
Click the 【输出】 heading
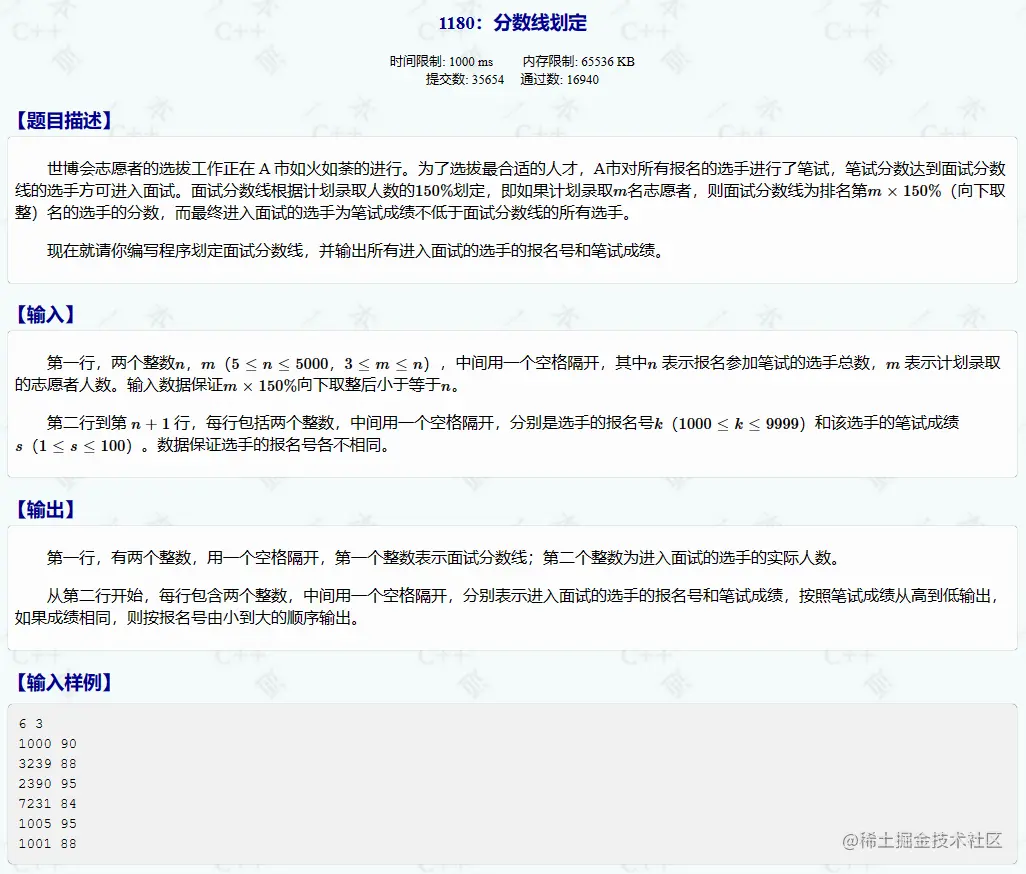[x=44, y=510]
